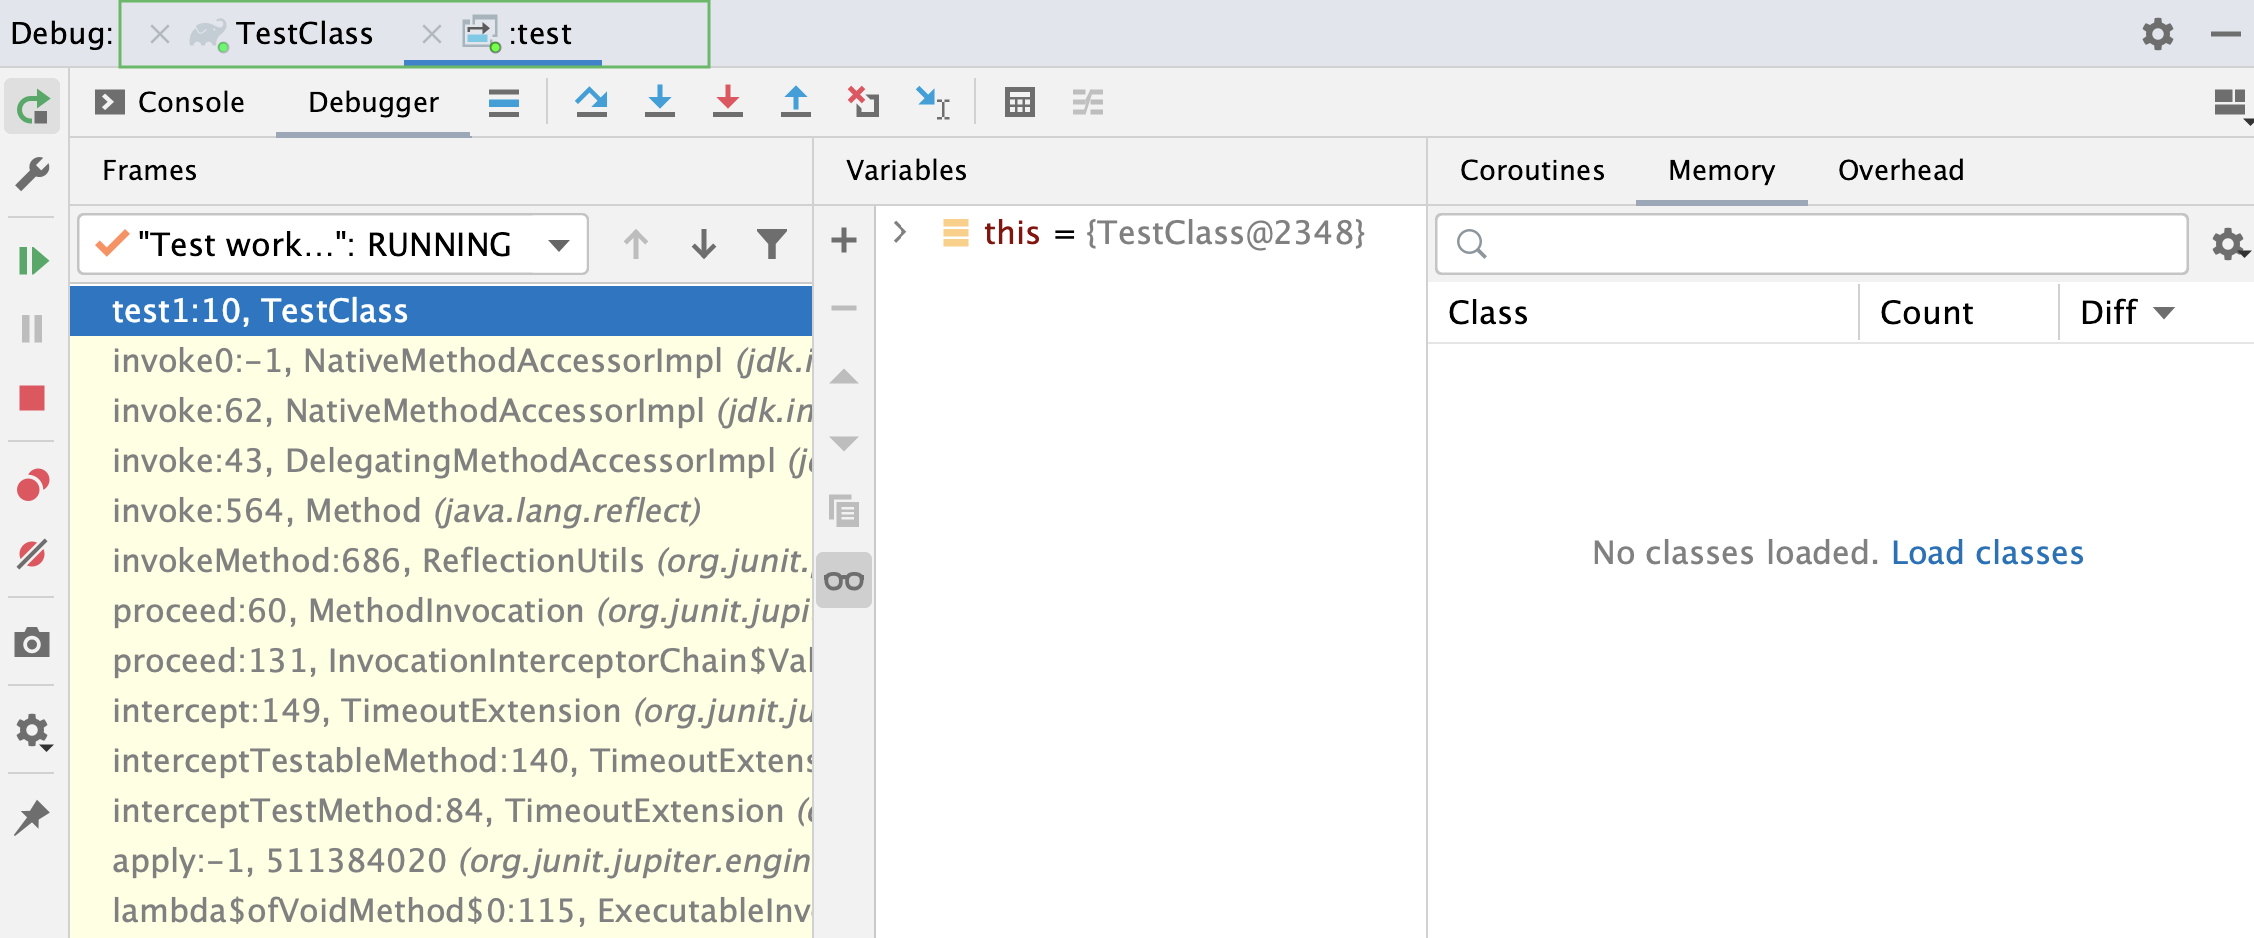Step over the current line
The height and width of the screenshot is (938, 2254).
point(592,102)
